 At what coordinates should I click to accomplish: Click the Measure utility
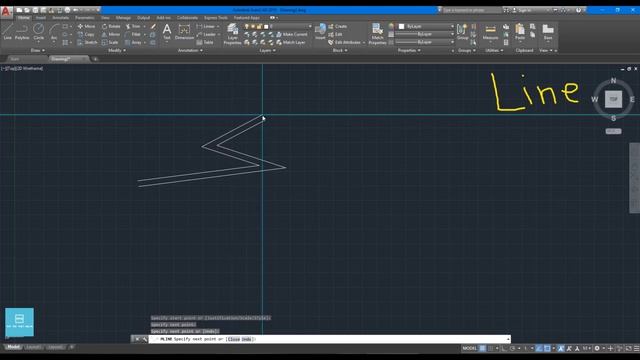(x=490, y=31)
